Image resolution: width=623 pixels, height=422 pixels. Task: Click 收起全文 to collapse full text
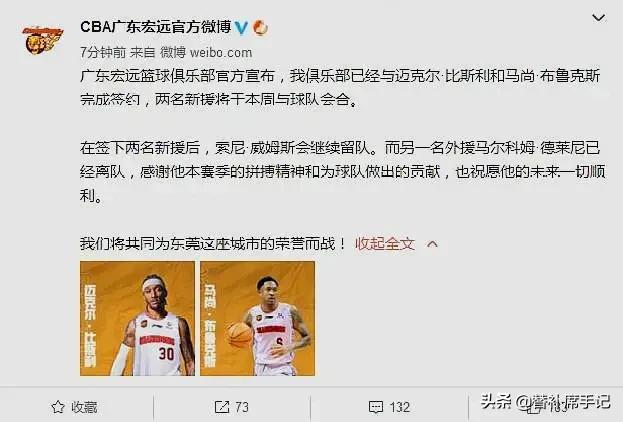point(385,244)
